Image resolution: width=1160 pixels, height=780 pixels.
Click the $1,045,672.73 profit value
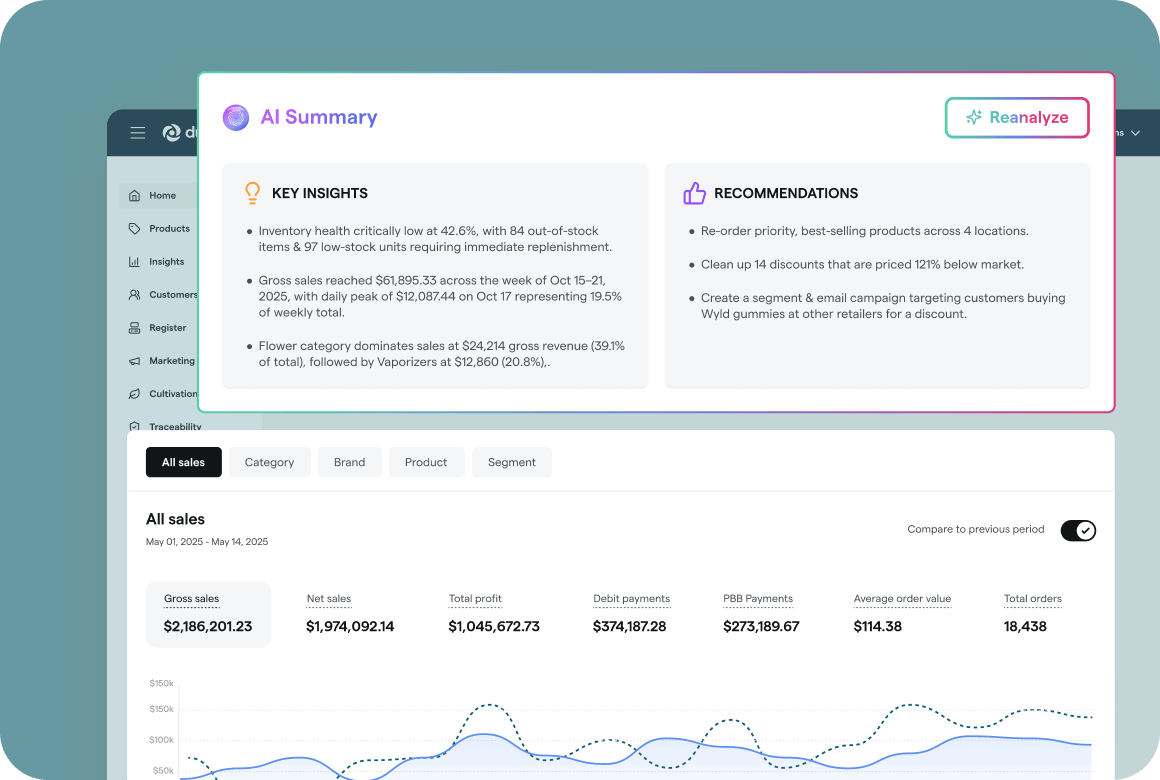(x=494, y=627)
